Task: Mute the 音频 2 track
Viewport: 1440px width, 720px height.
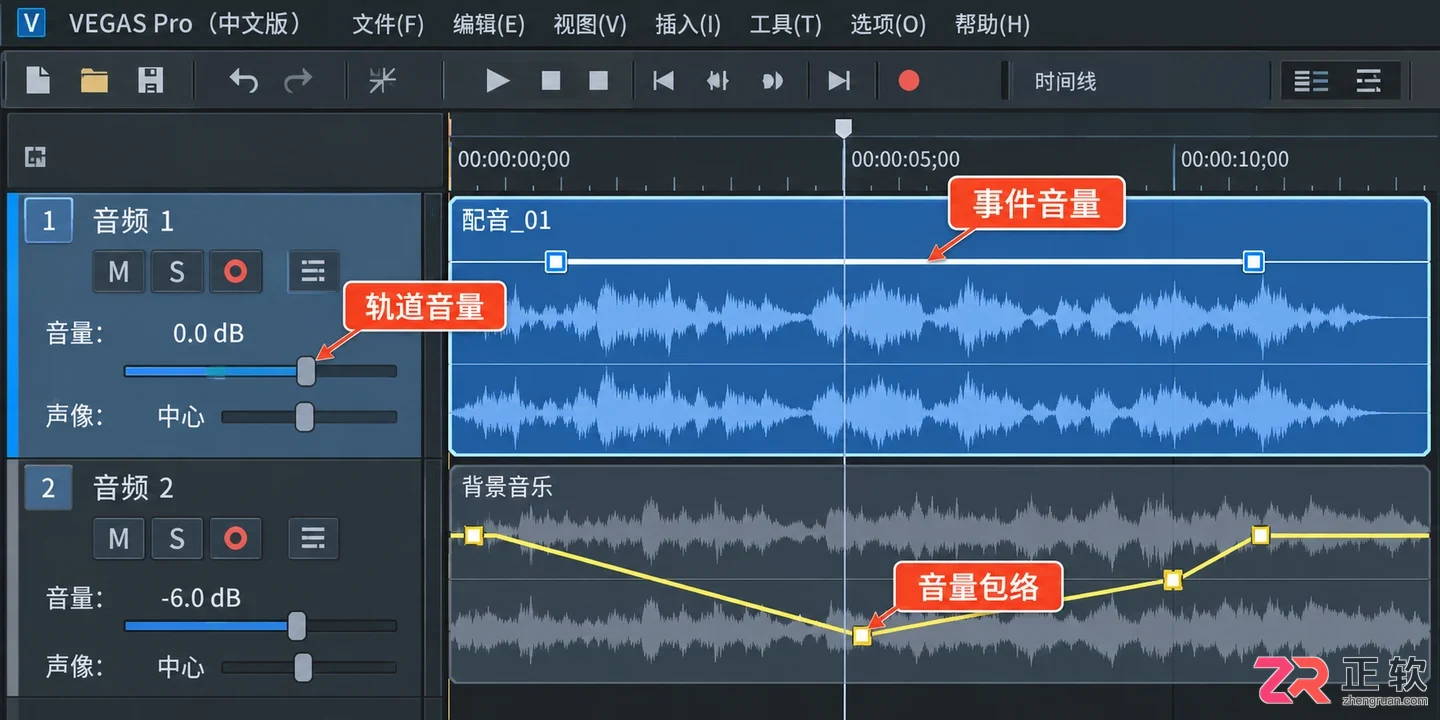Action: 119,539
